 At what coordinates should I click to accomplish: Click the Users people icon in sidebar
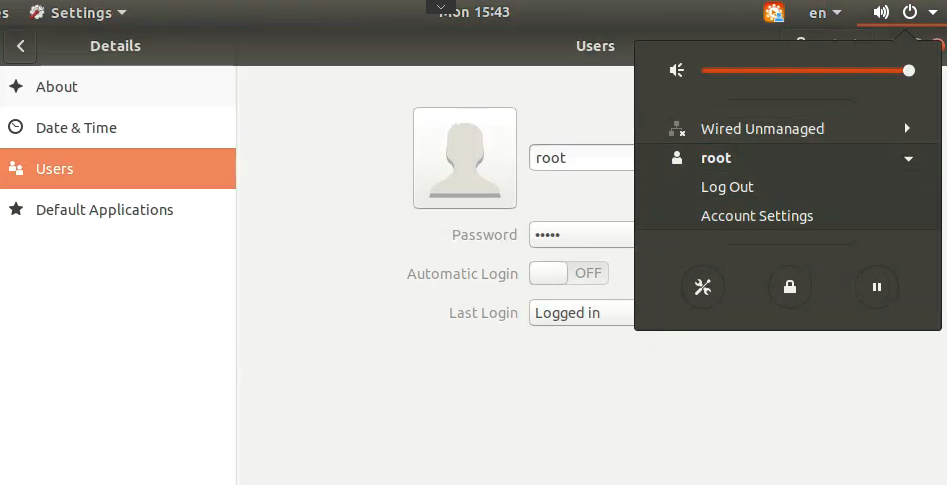pos(16,169)
